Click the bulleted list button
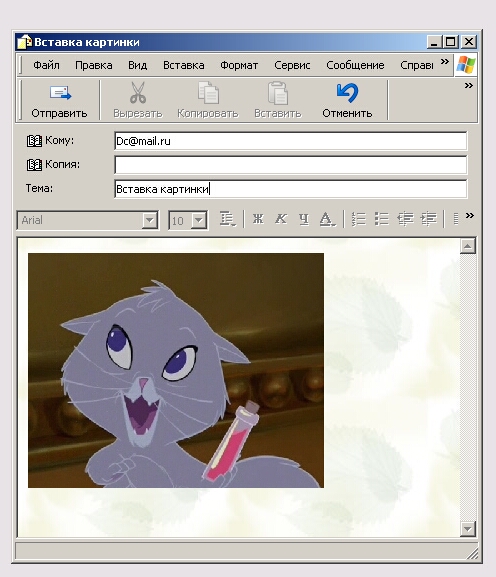This screenshot has height=577, width=496. point(382,219)
